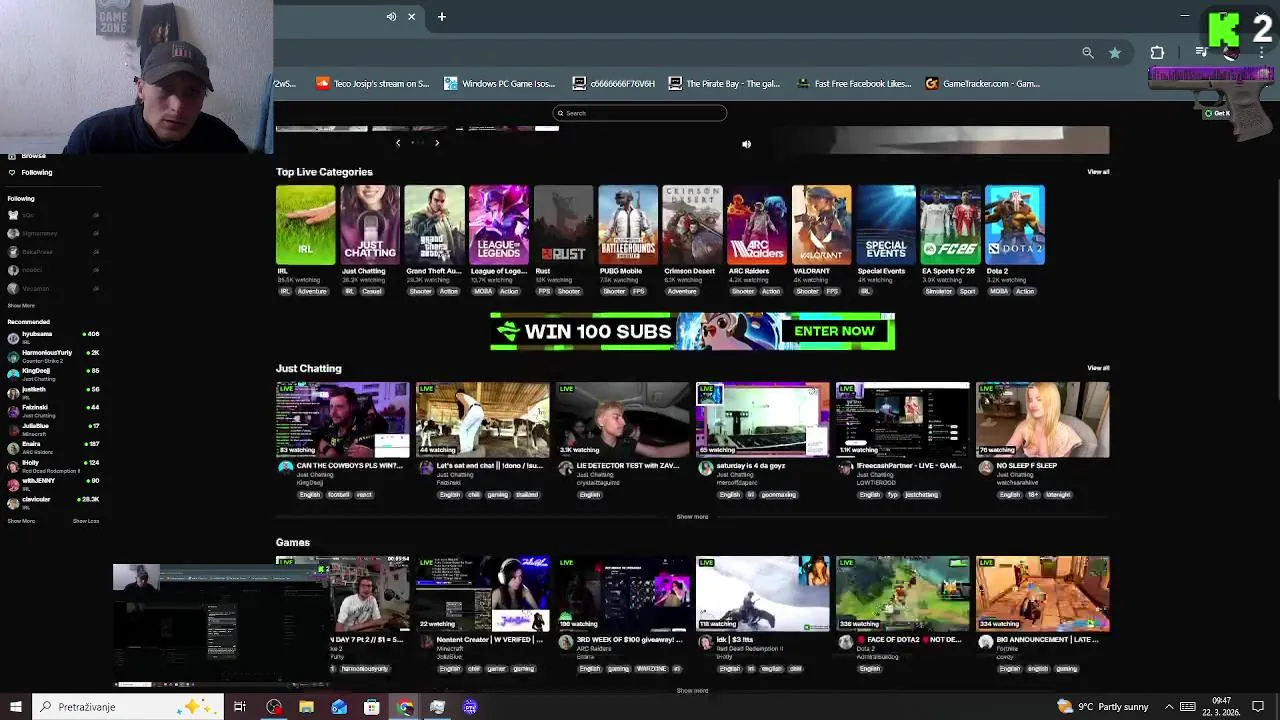Switch to Google Chrome in taskbar
The image size is (1280, 720).
pyautogui.click(x=404, y=707)
